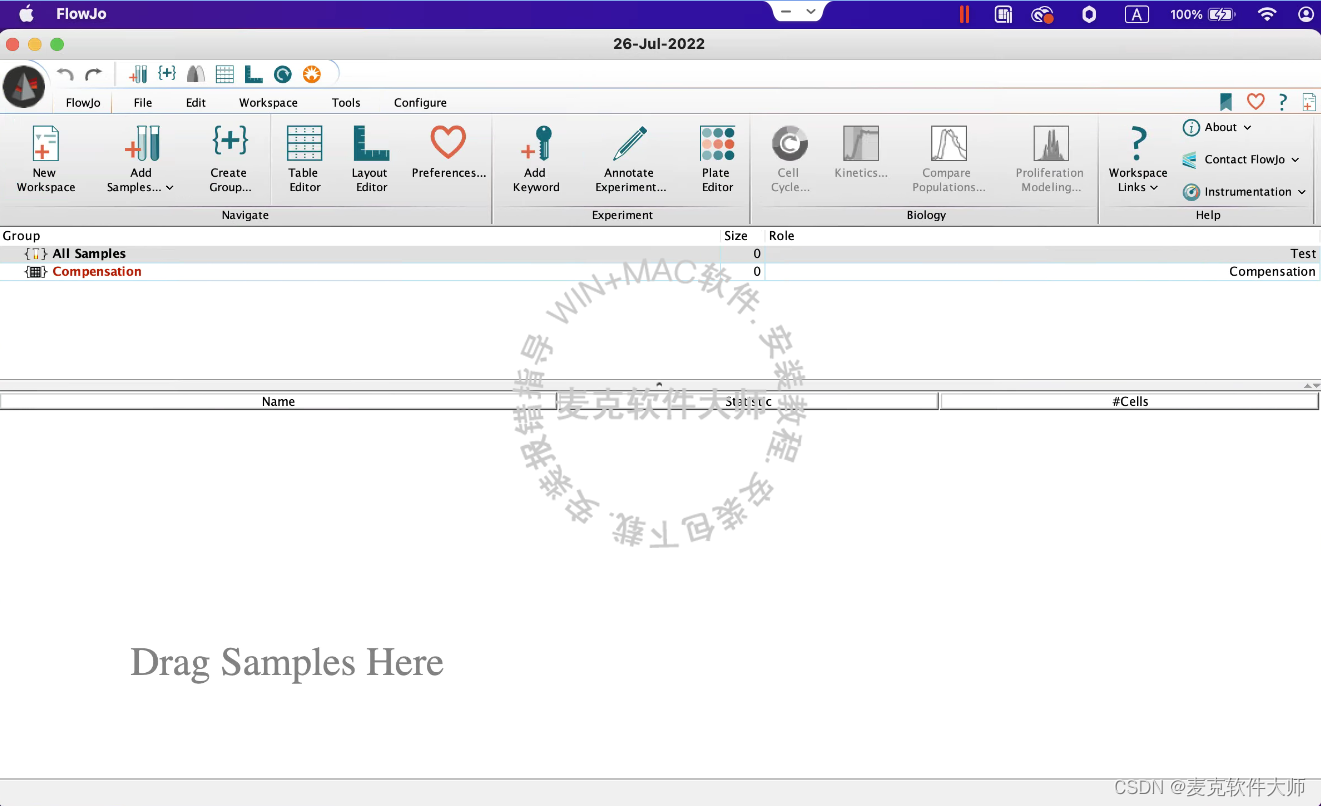Viewport: 1321px width, 806px height.
Task: Click the Statistic column header
Action: (x=748, y=401)
